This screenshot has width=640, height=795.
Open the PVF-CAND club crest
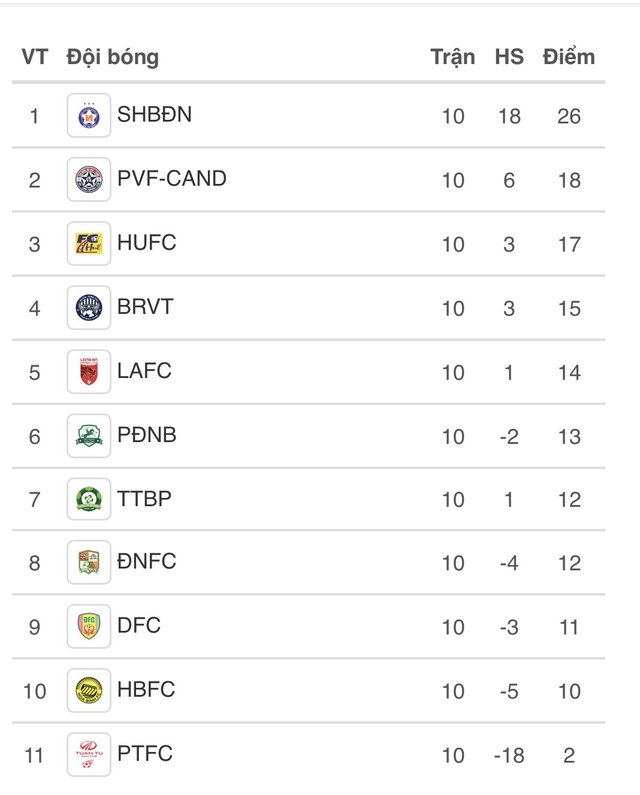coord(89,179)
